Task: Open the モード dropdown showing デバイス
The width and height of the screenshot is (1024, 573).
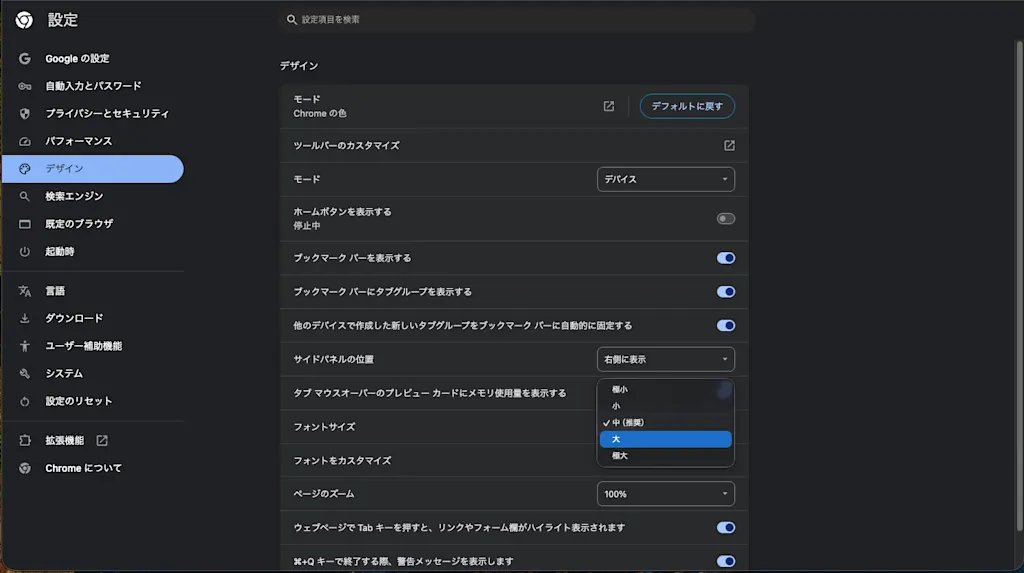Action: [x=665, y=179]
